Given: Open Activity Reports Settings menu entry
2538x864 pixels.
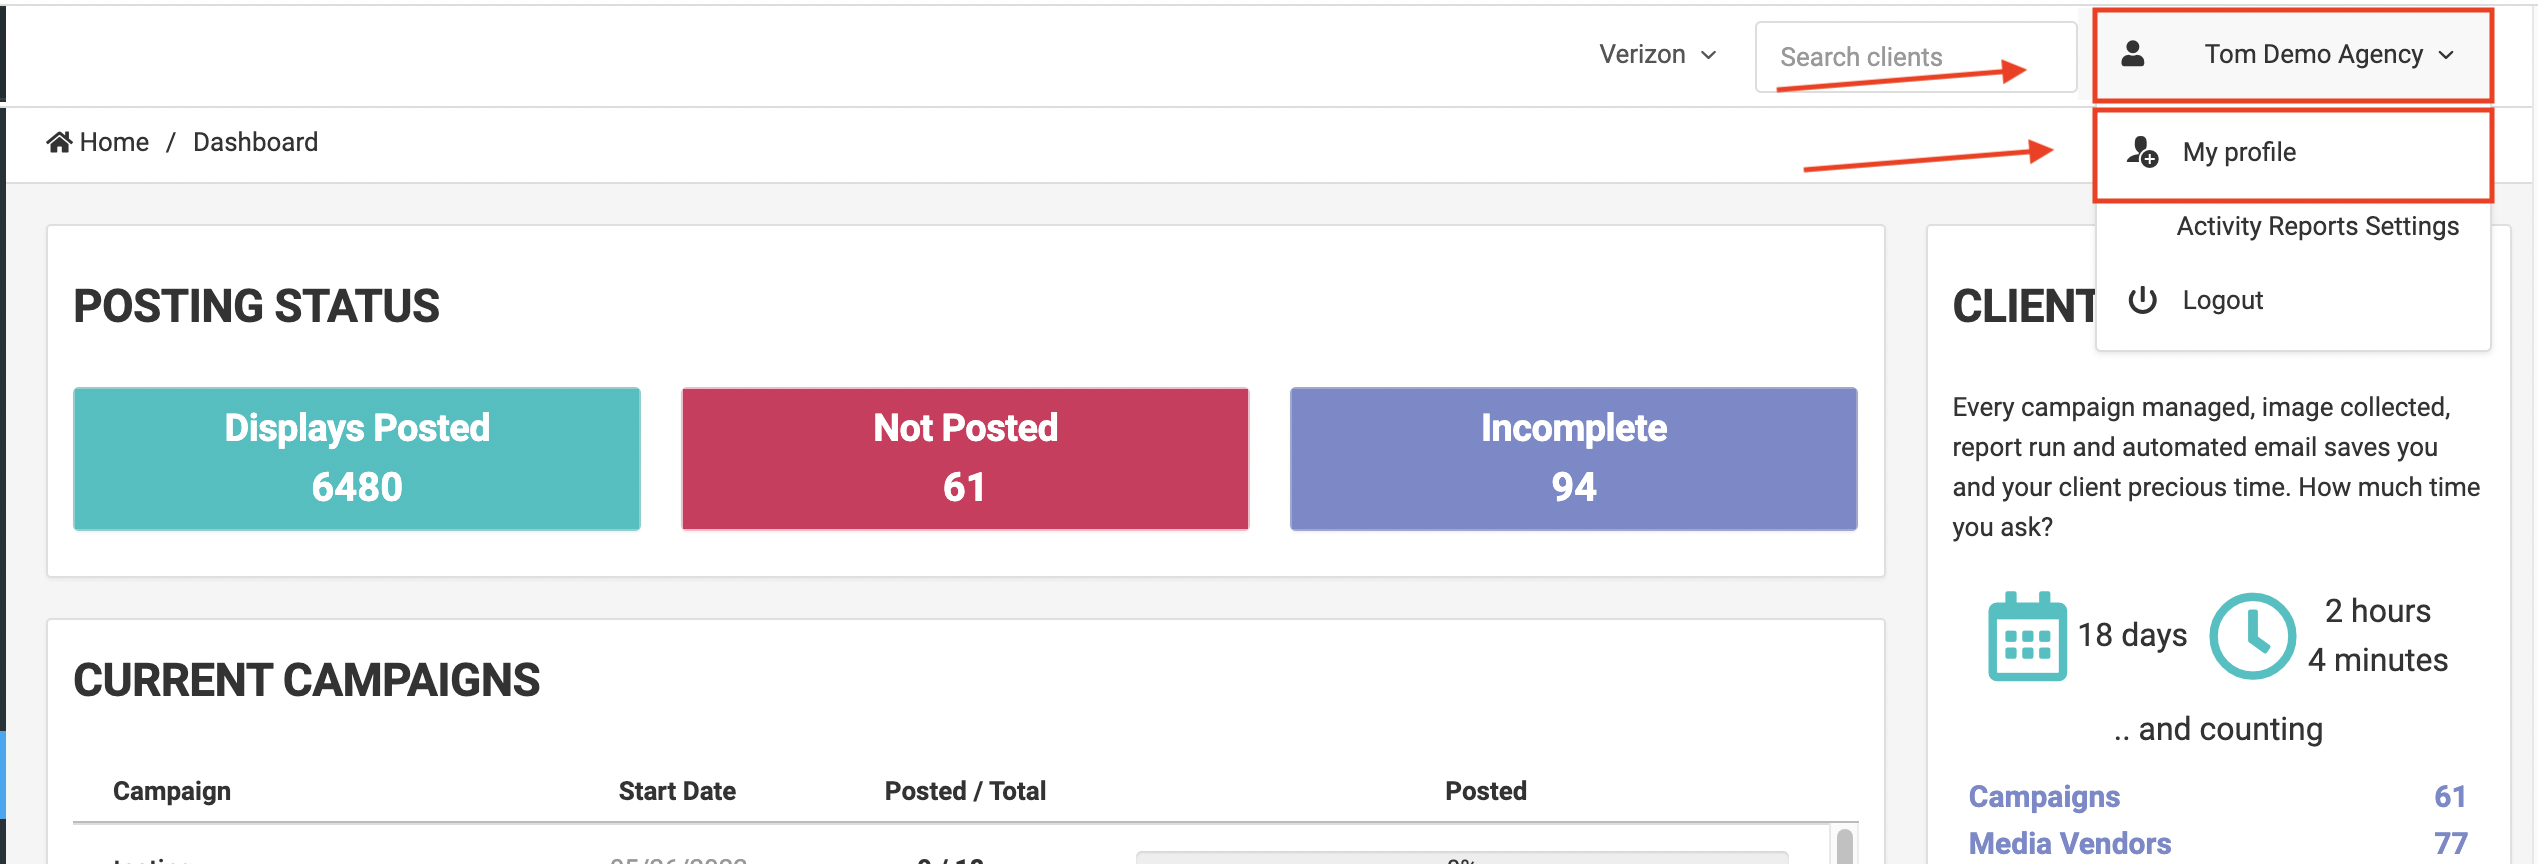Looking at the screenshot, I should point(2317,226).
